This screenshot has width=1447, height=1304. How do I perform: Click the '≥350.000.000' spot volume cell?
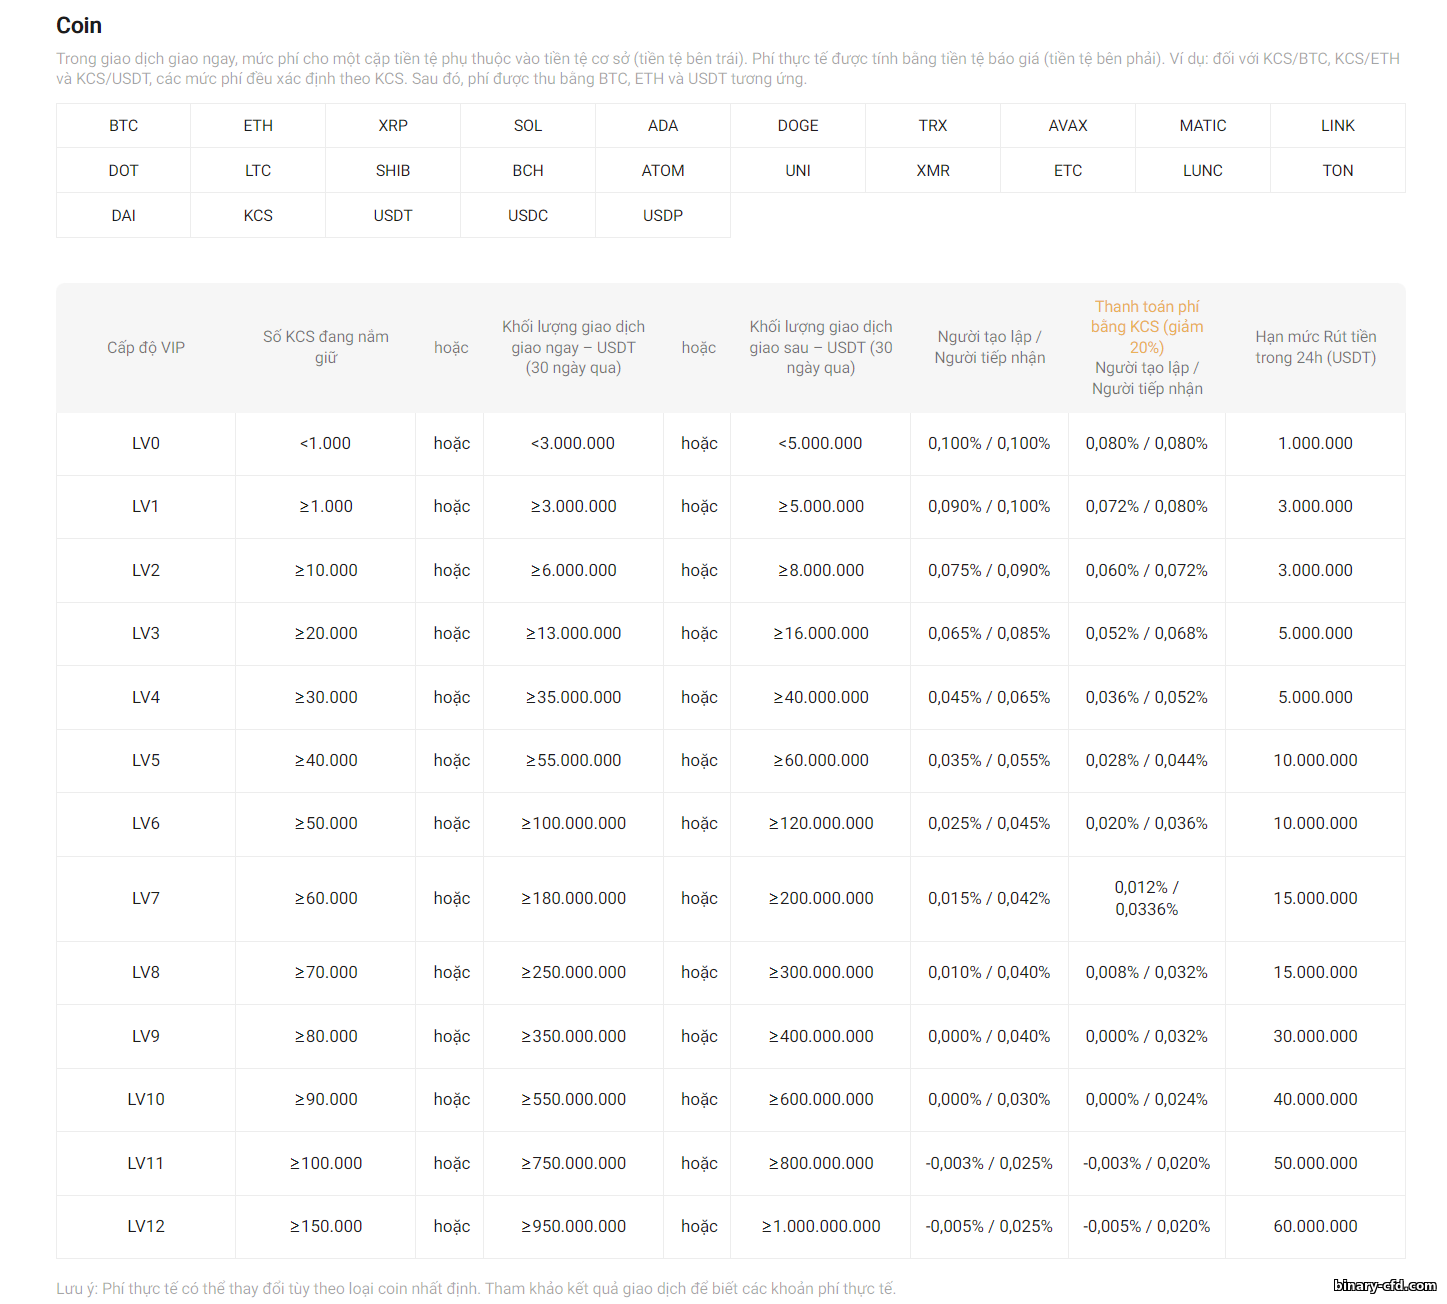574,1037
